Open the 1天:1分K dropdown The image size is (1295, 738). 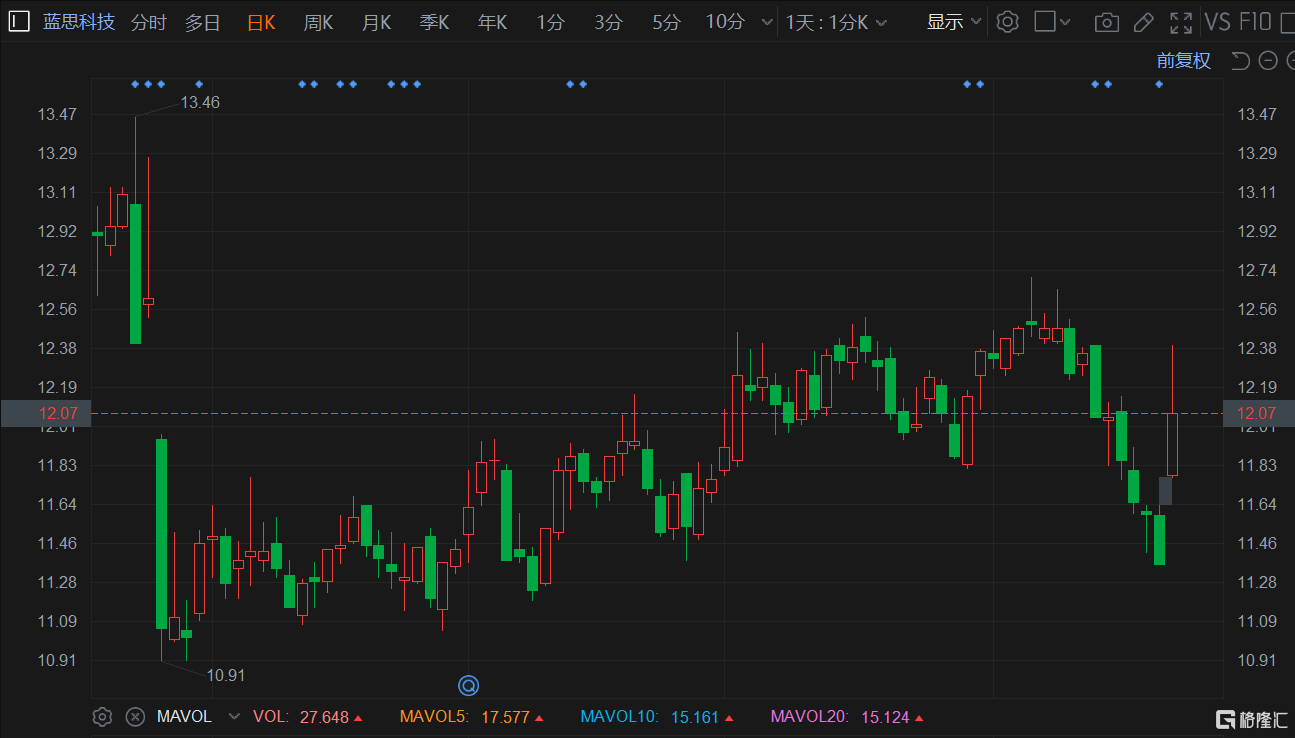click(836, 22)
